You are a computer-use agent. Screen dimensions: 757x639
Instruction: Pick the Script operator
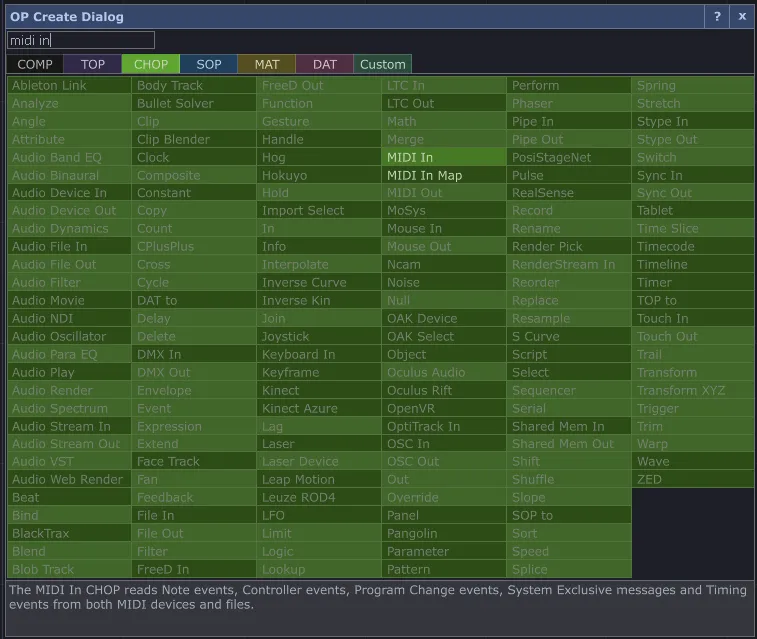569,355
